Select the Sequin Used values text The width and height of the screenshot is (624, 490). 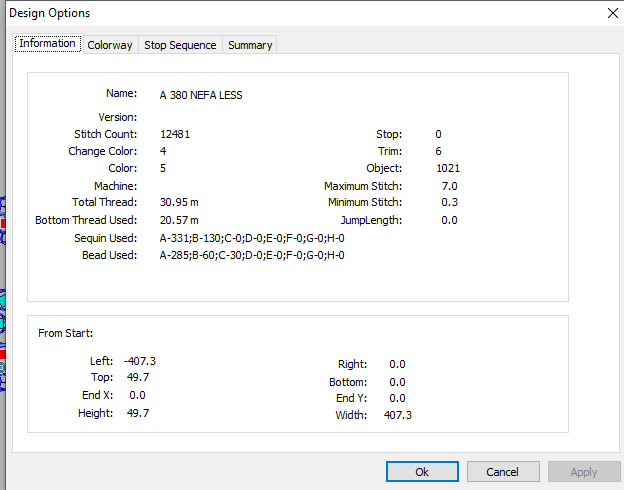pyautogui.click(x=252, y=238)
